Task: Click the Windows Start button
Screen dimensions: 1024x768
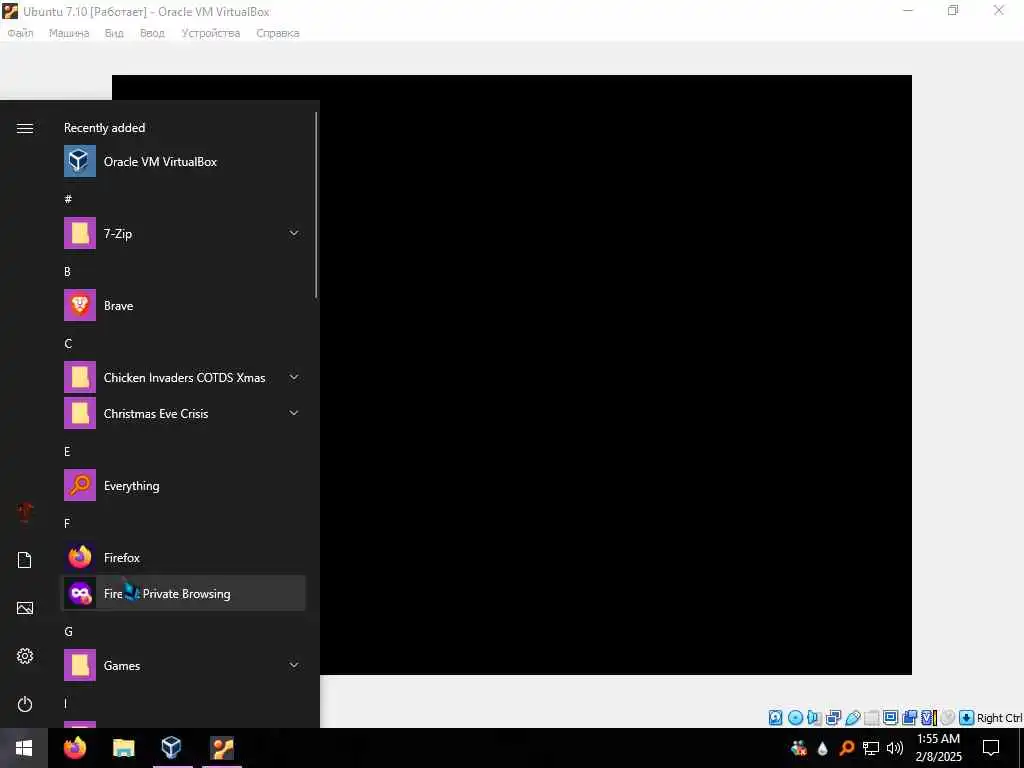Action: [x=24, y=748]
